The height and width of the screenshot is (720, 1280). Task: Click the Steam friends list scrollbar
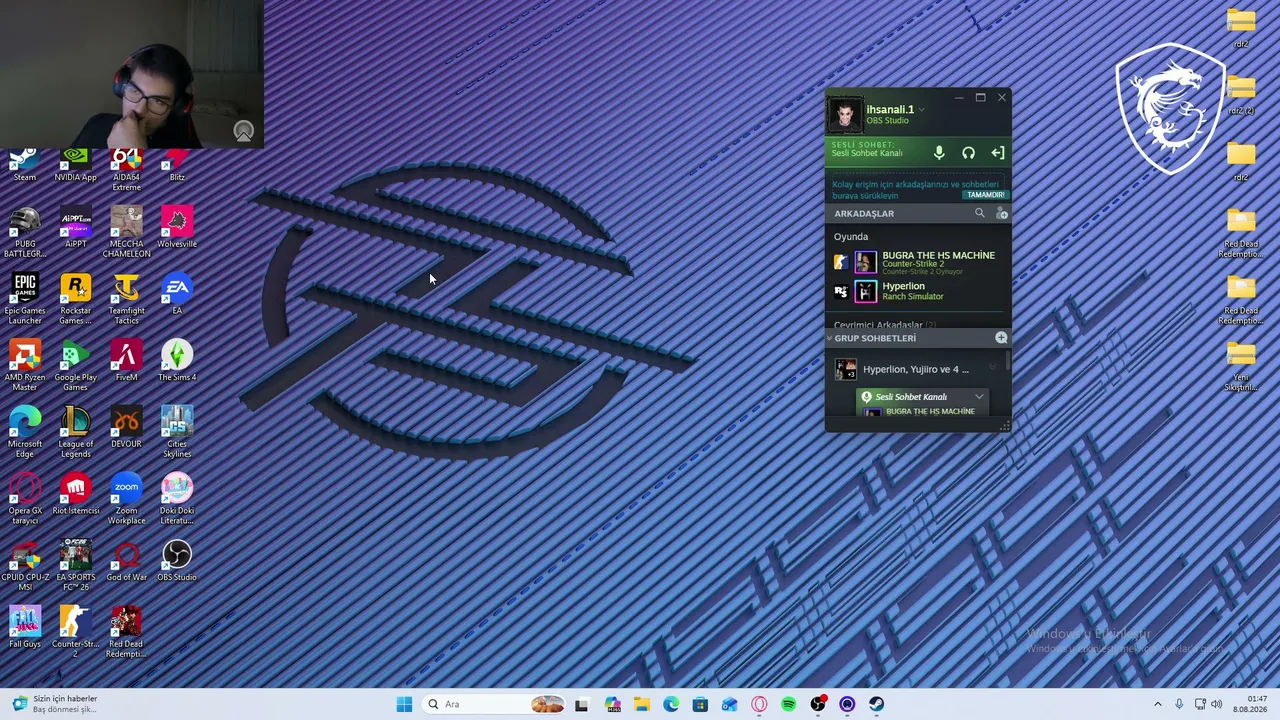click(1008, 362)
